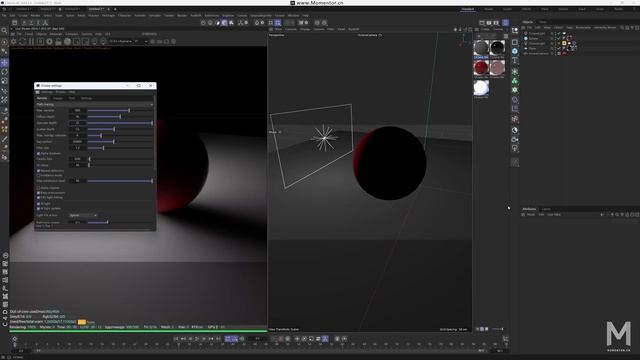Image resolution: width=640 pixels, height=360 pixels.
Task: Click the search magnifier icon at top left
Action: click(4, 31)
